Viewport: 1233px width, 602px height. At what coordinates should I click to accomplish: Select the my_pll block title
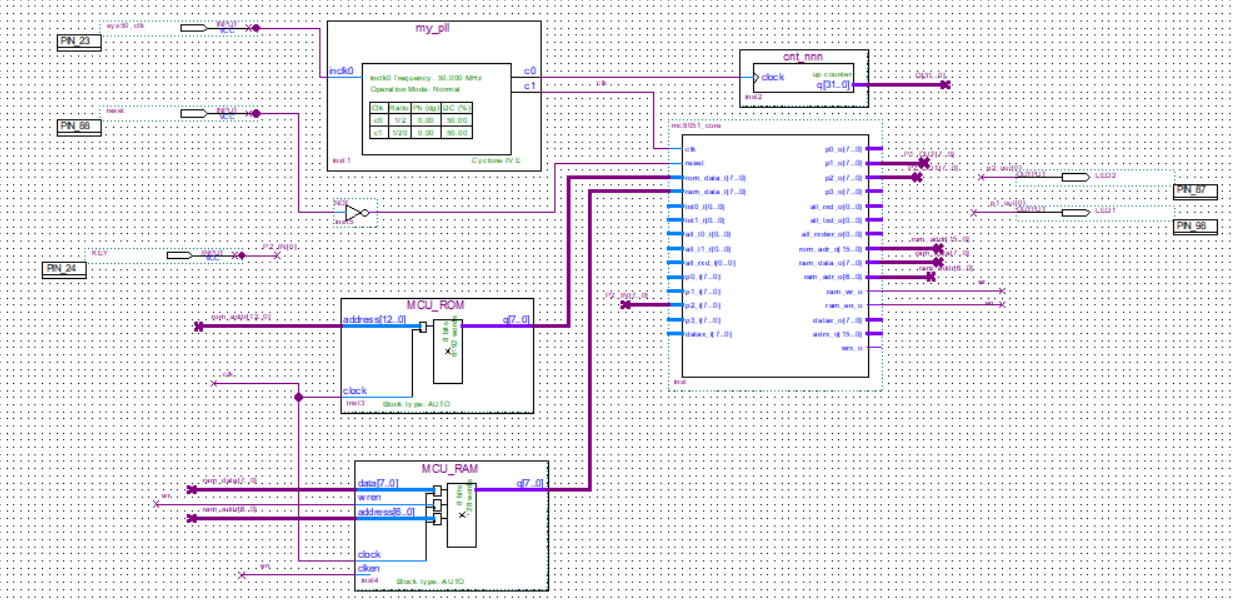coord(435,30)
